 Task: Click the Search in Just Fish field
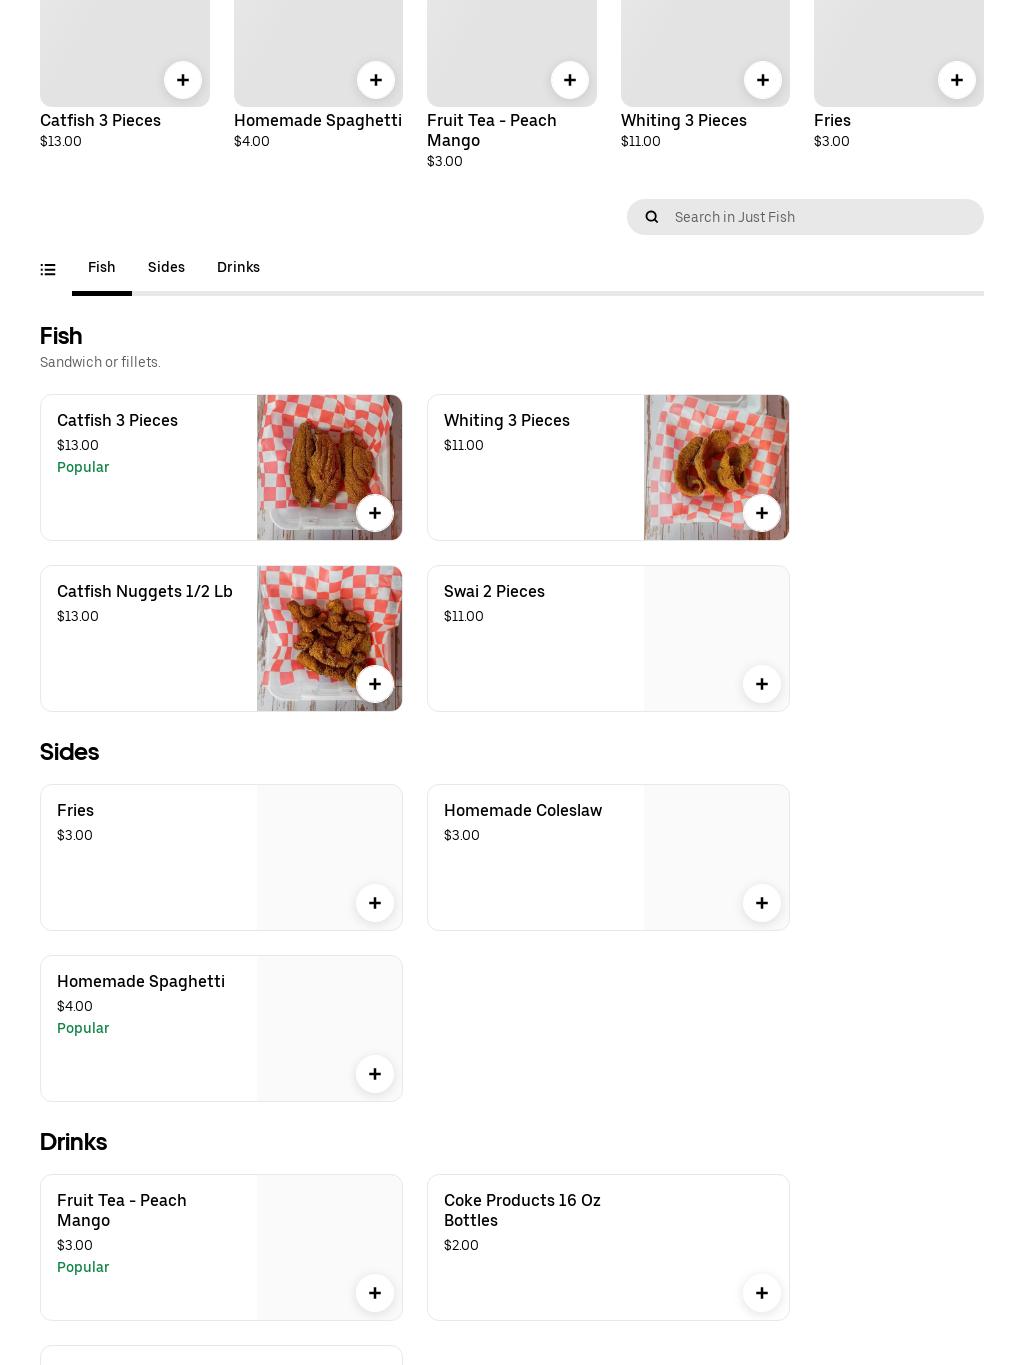point(820,217)
